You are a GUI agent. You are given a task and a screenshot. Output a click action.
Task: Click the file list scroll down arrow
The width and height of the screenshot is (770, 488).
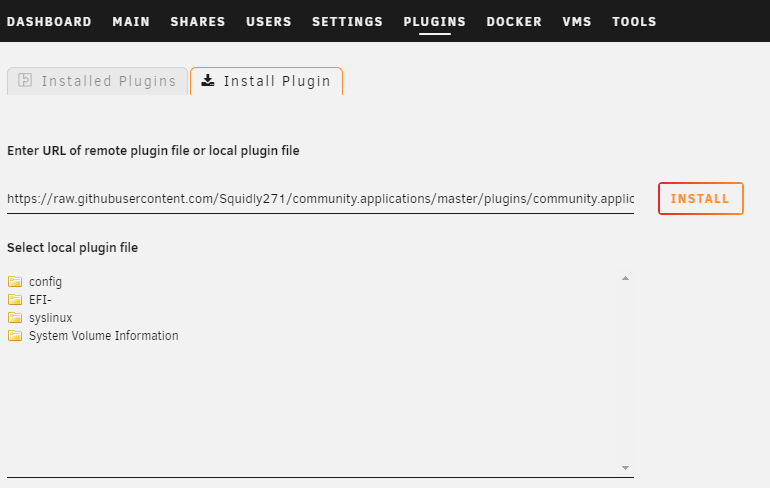coord(625,468)
